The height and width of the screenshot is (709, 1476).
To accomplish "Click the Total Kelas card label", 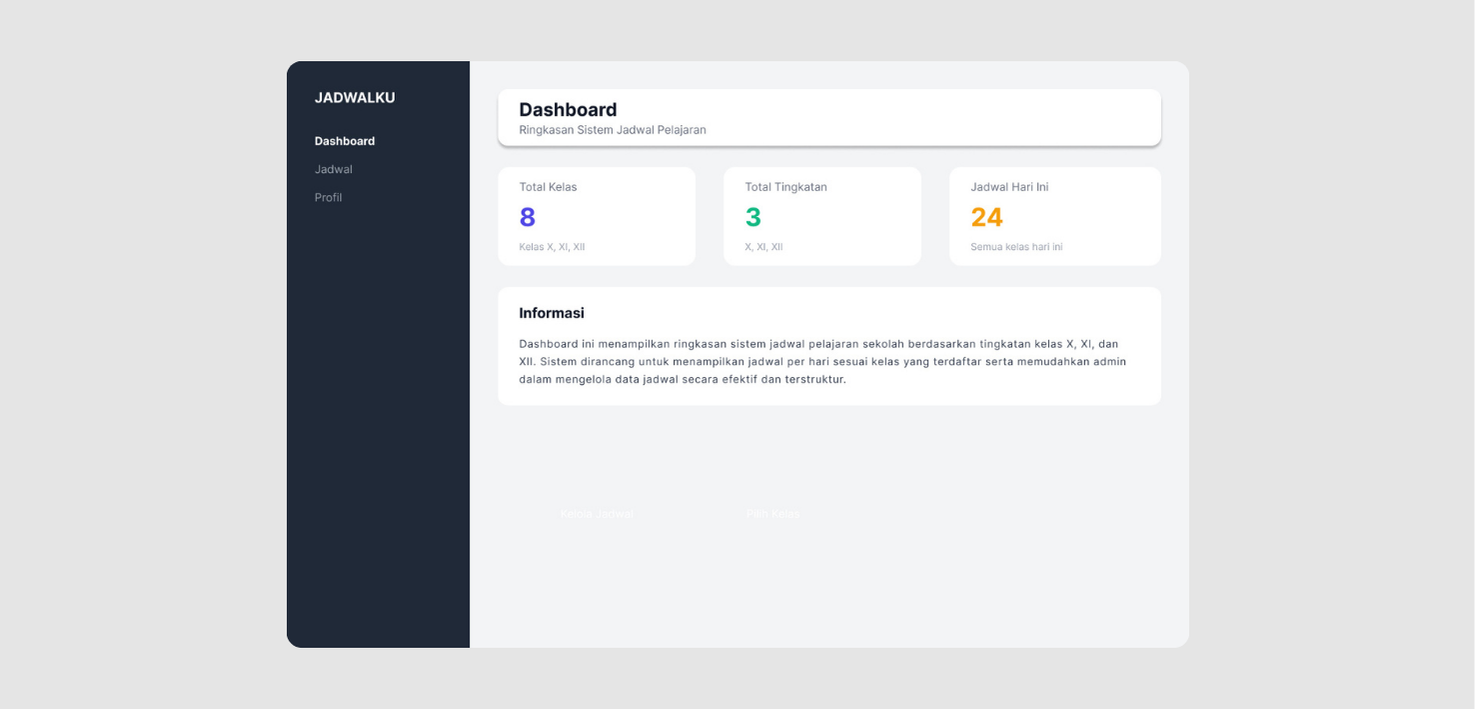I will tap(547, 187).
